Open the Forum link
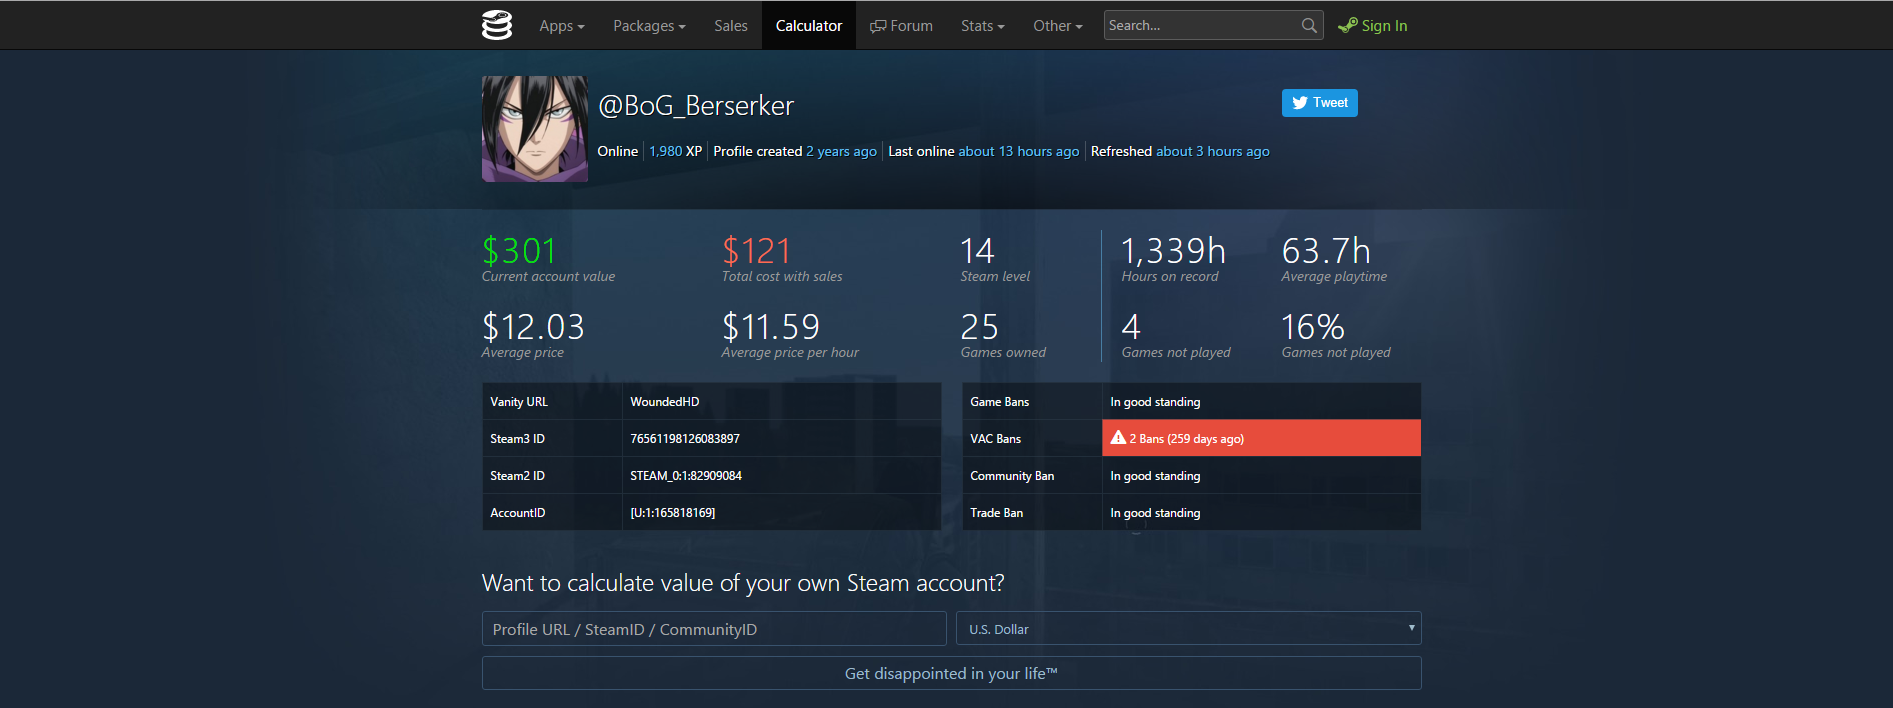The image size is (1893, 708). pos(901,26)
